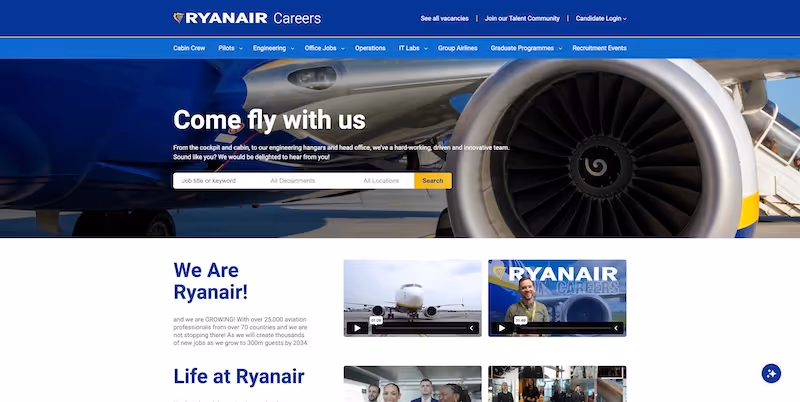Expand the Engineering menu
The height and width of the screenshot is (402, 800).
tap(273, 48)
